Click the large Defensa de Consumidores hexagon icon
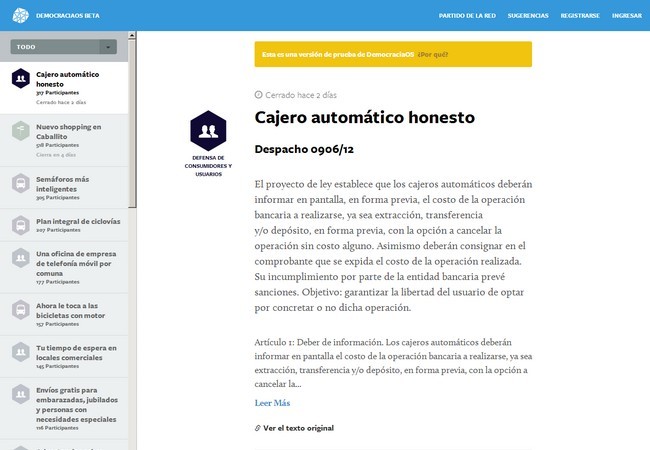The image size is (650, 450). [208, 131]
